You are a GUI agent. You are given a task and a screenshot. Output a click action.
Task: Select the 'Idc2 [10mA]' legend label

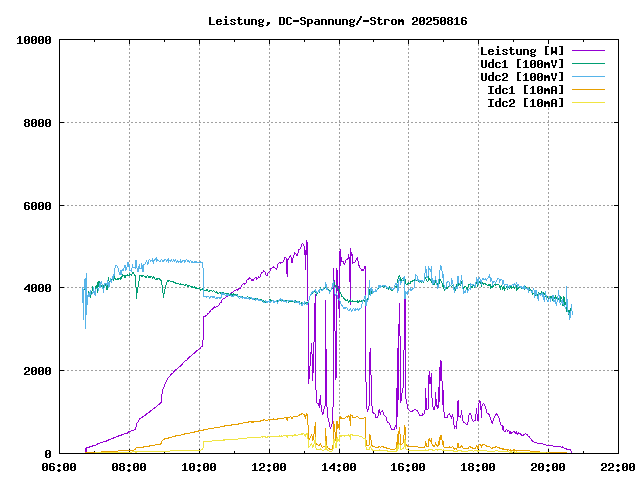(525, 102)
